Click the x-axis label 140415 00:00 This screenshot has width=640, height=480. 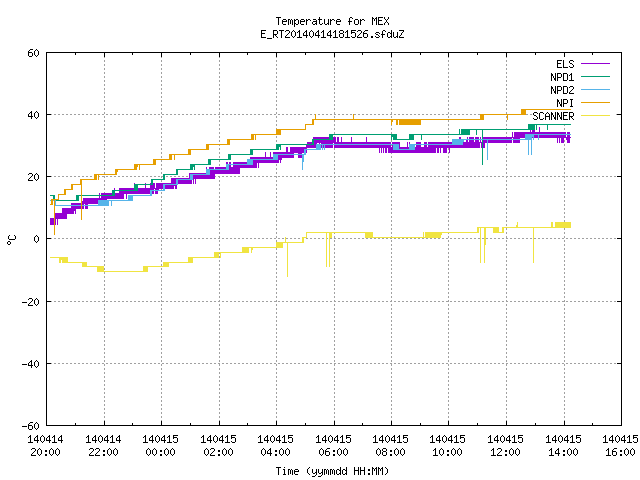[x=160, y=446]
